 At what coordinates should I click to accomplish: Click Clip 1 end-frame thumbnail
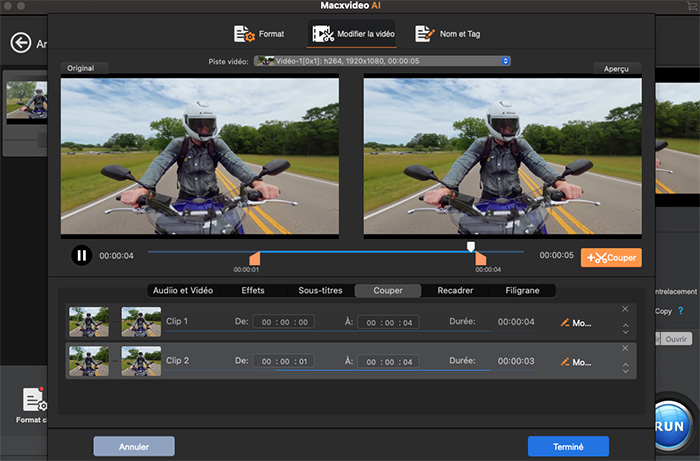click(141, 321)
